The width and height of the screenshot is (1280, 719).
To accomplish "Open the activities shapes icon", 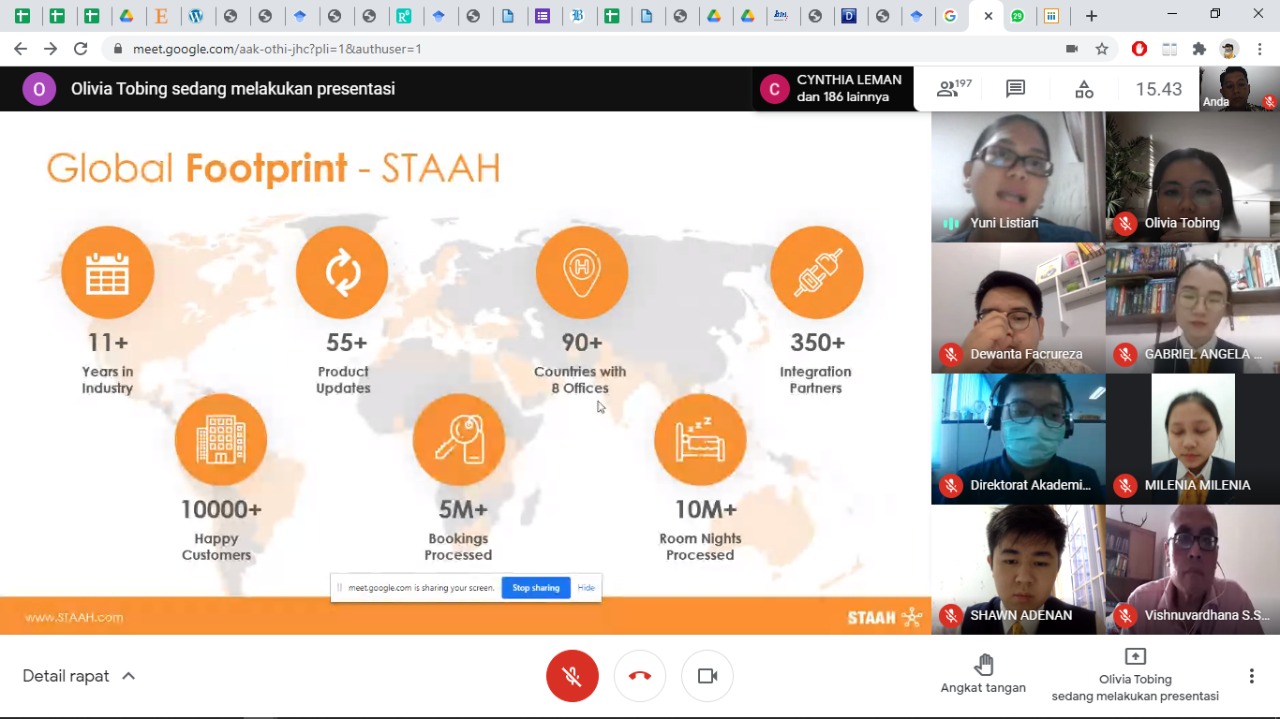I will point(1084,89).
